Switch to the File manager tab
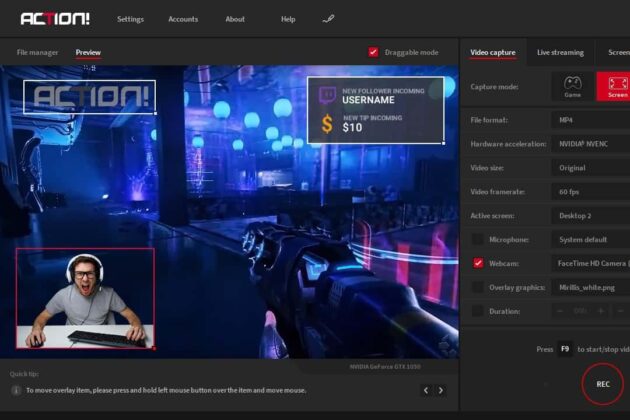The height and width of the screenshot is (420, 630). pyautogui.click(x=37, y=52)
